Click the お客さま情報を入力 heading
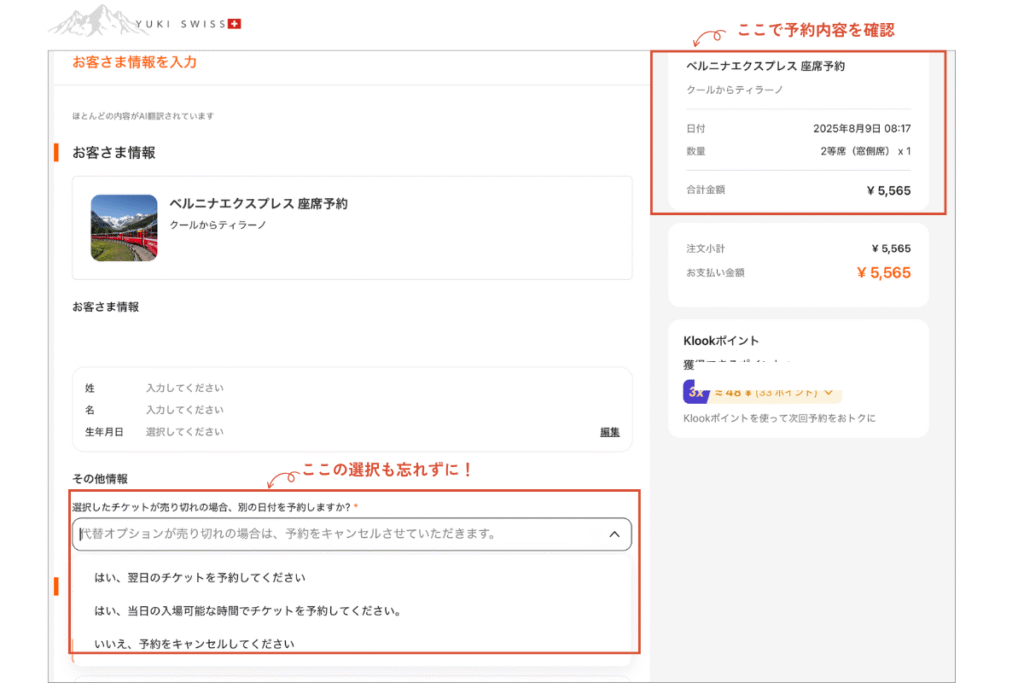 tap(135, 62)
